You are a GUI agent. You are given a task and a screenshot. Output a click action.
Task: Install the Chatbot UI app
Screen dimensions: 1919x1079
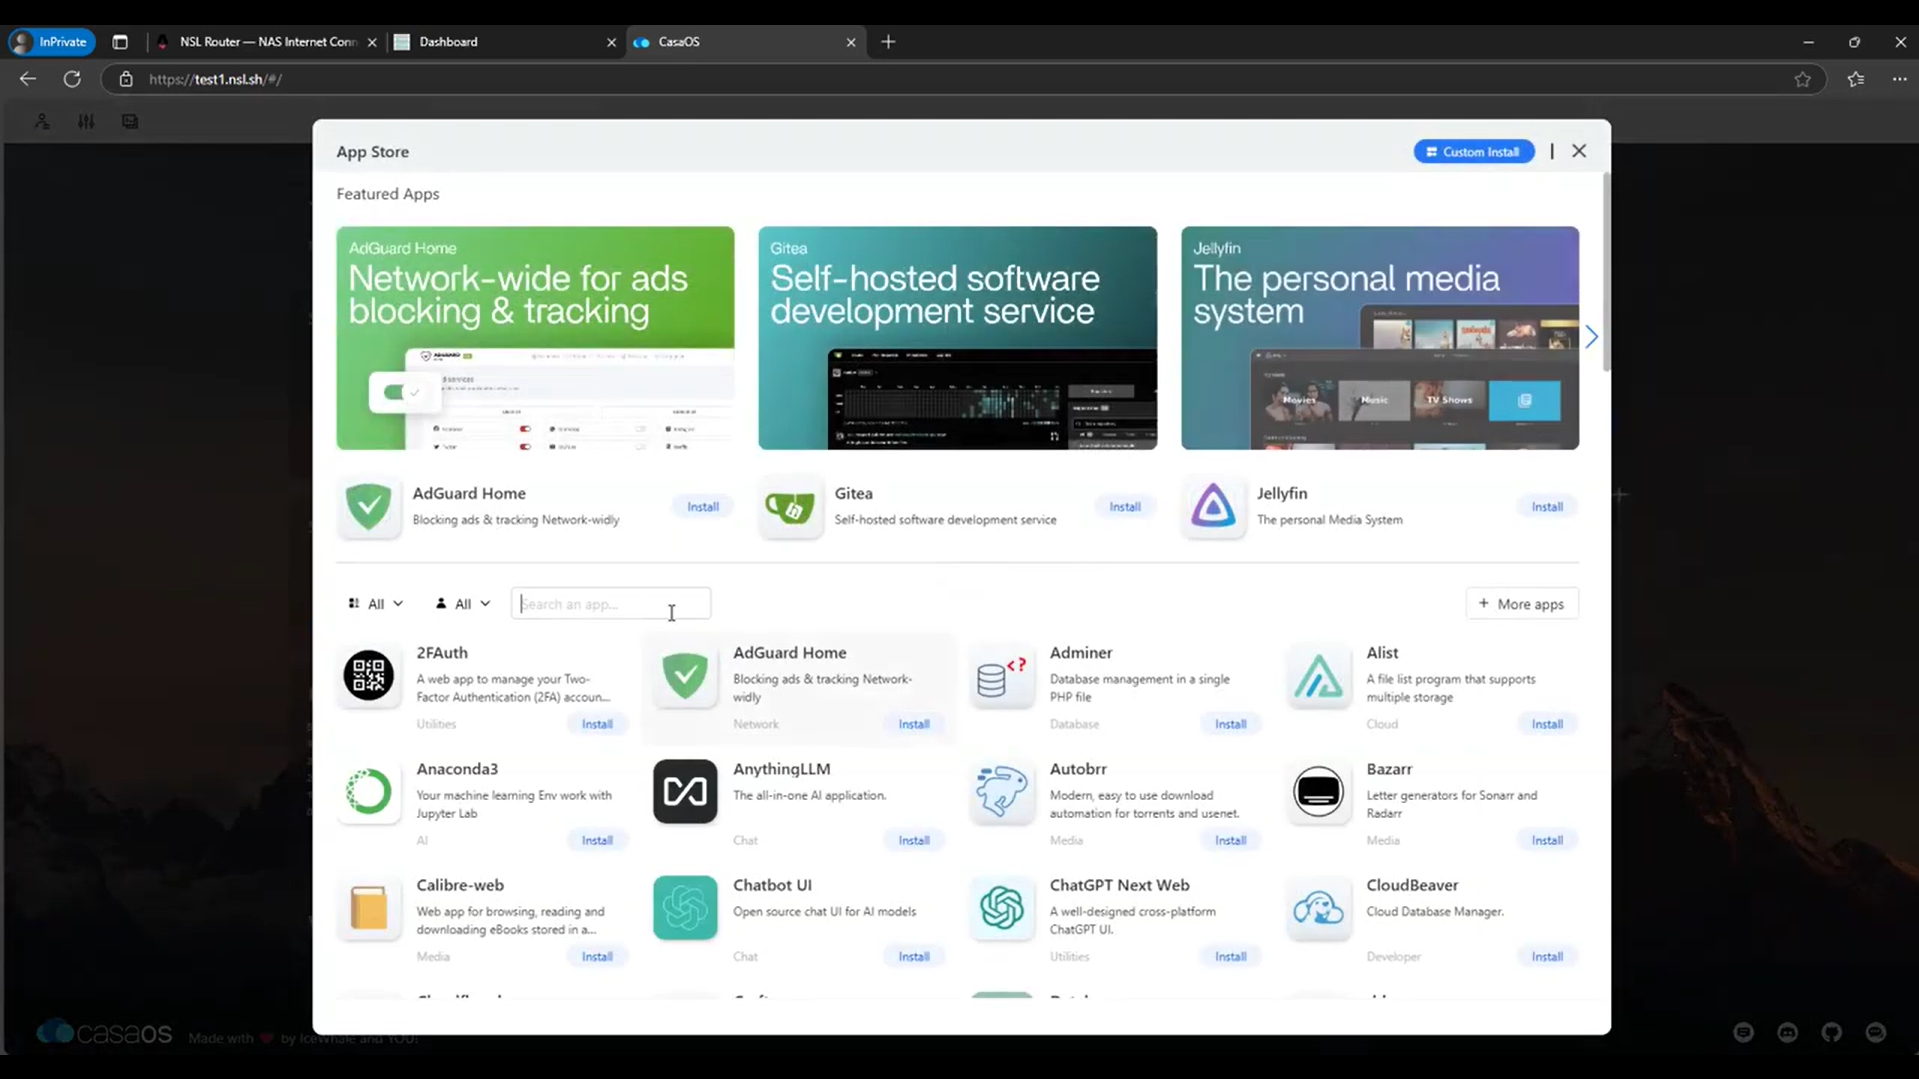point(914,957)
